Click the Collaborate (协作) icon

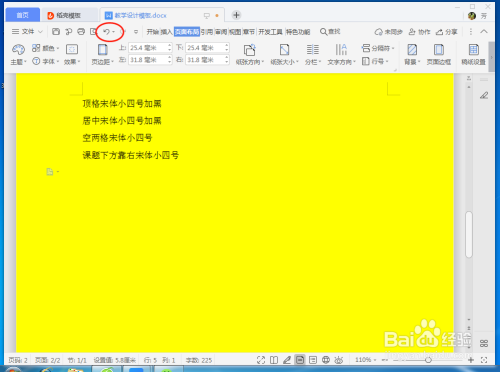(x=412, y=32)
